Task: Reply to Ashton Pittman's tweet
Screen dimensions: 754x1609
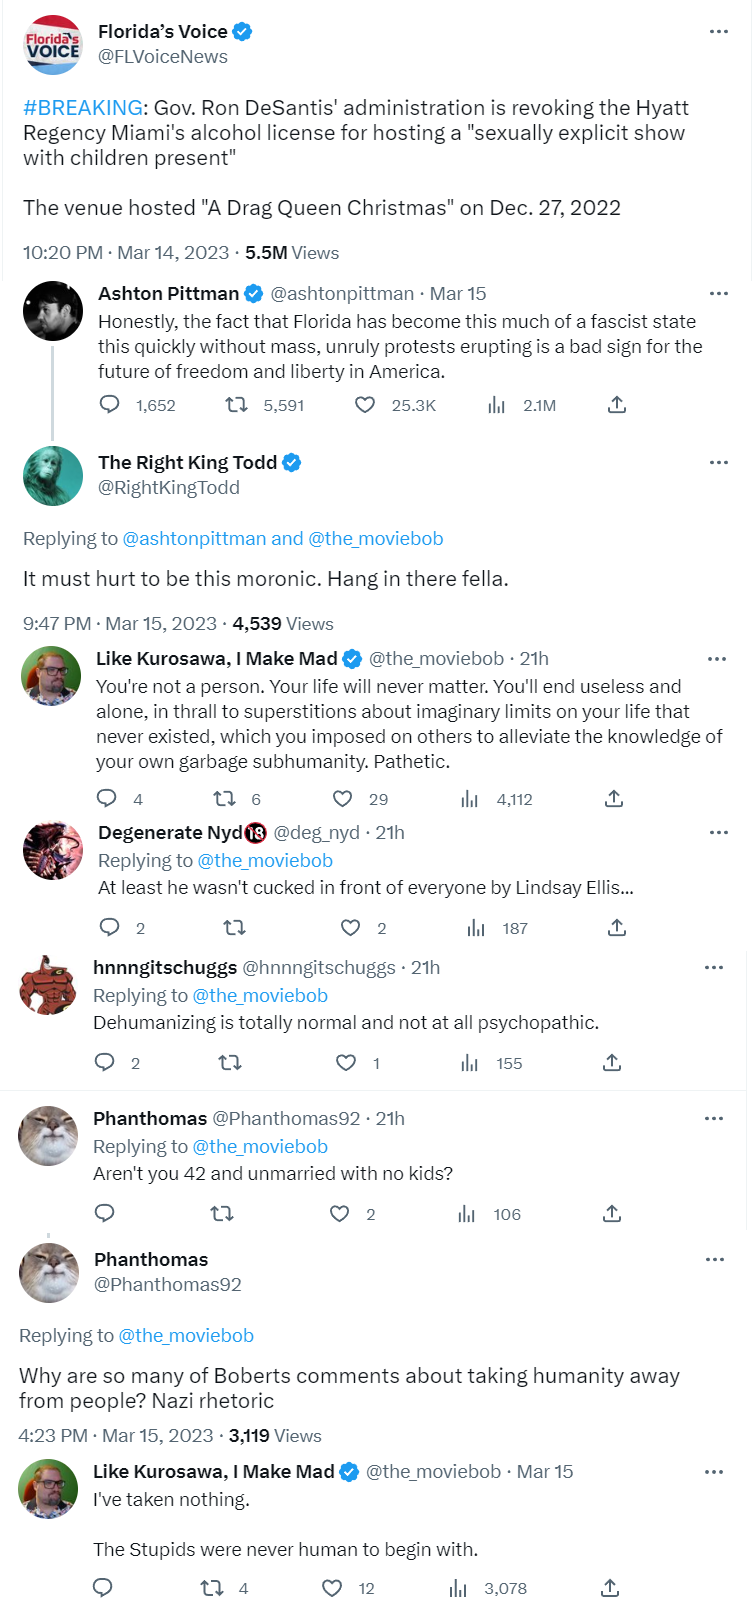Action: point(110,405)
